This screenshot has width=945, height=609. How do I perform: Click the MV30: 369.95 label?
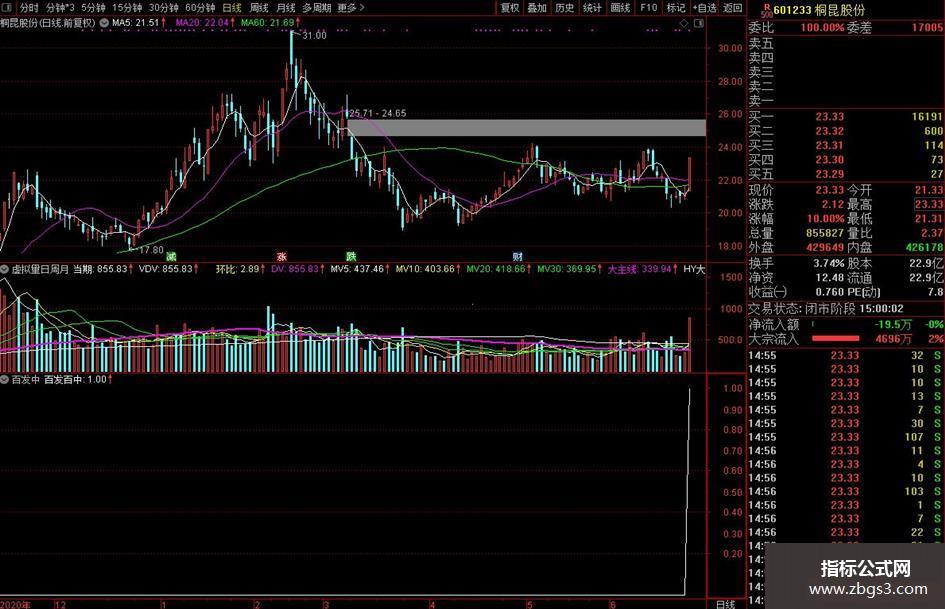coord(570,269)
